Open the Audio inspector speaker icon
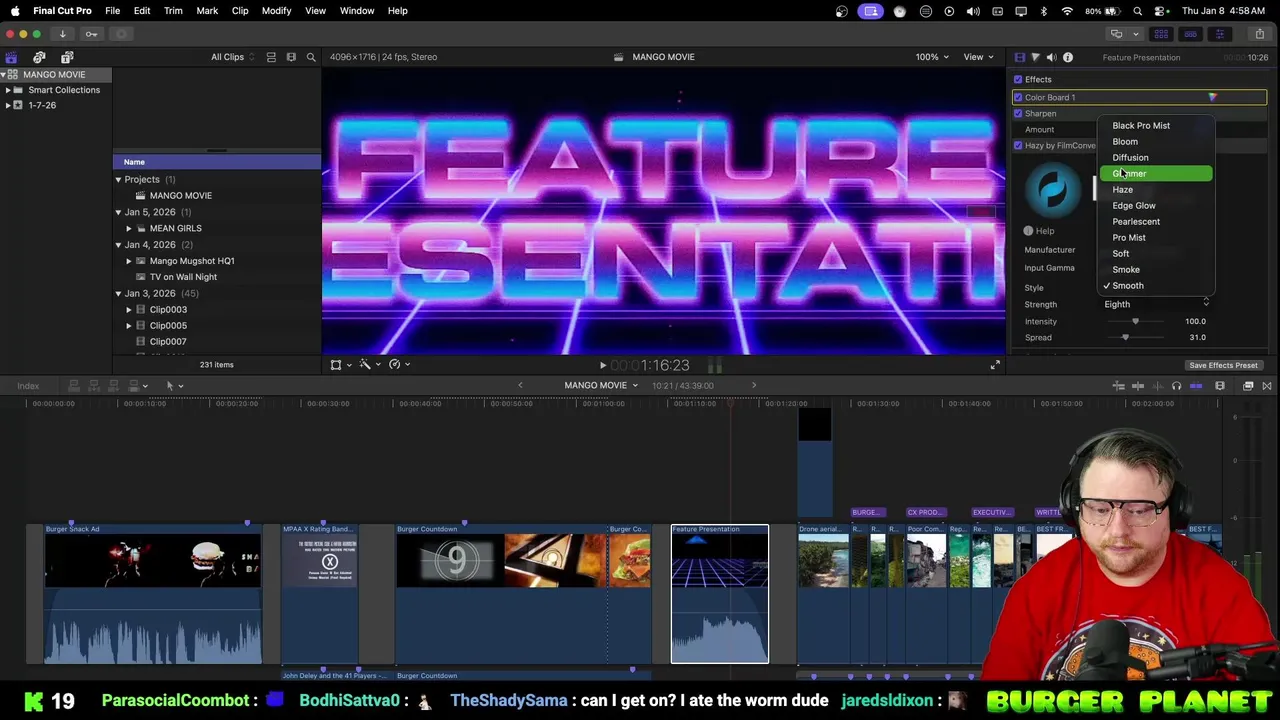The width and height of the screenshot is (1280, 720). (x=1051, y=57)
